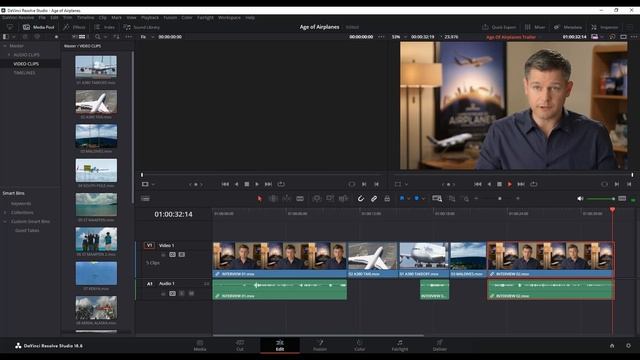Select the Trim Edit Mode tool

pyautogui.click(x=273, y=199)
